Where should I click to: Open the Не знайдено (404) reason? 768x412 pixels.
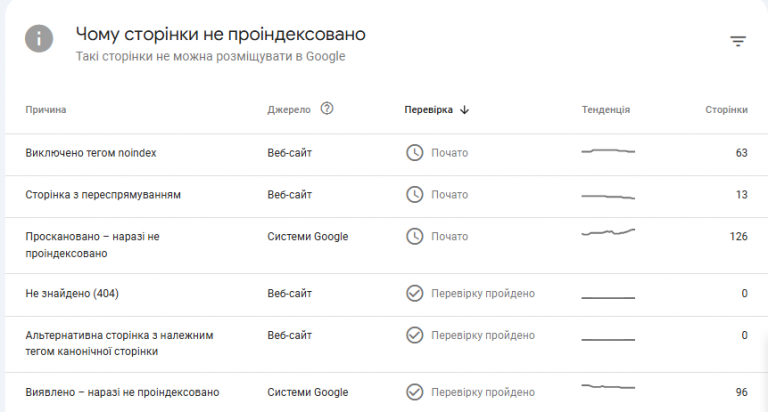coord(72,293)
